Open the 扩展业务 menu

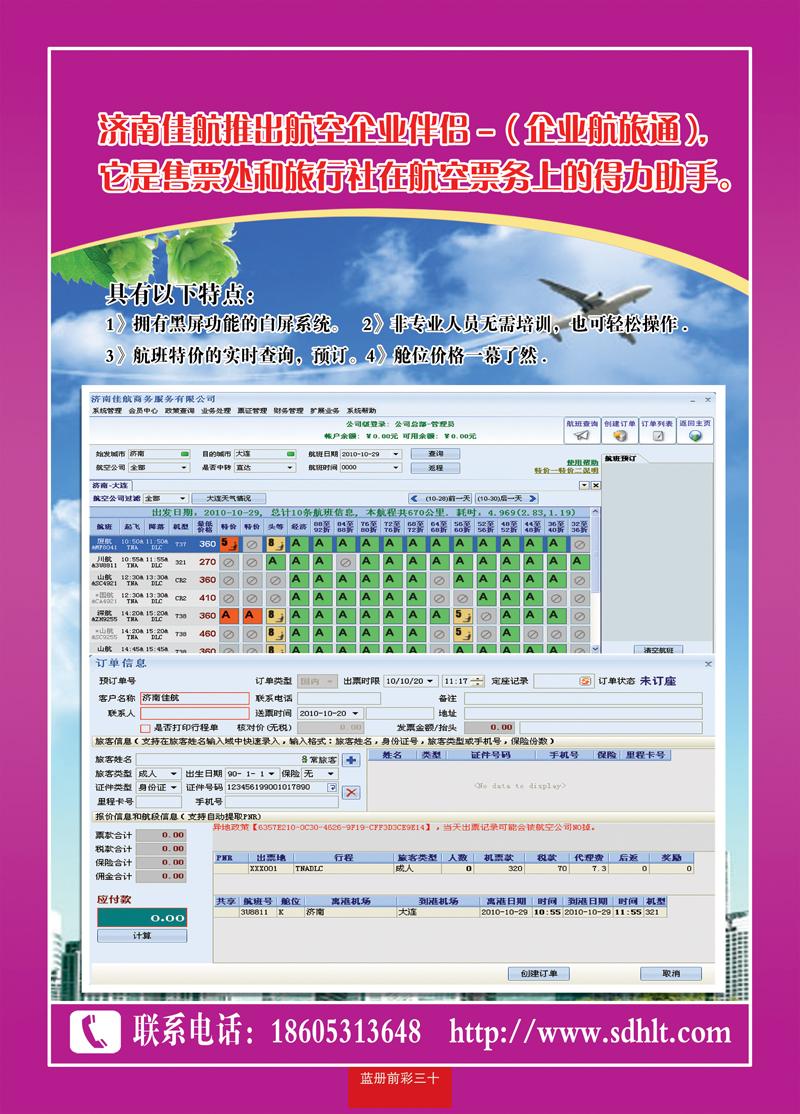click(325, 411)
